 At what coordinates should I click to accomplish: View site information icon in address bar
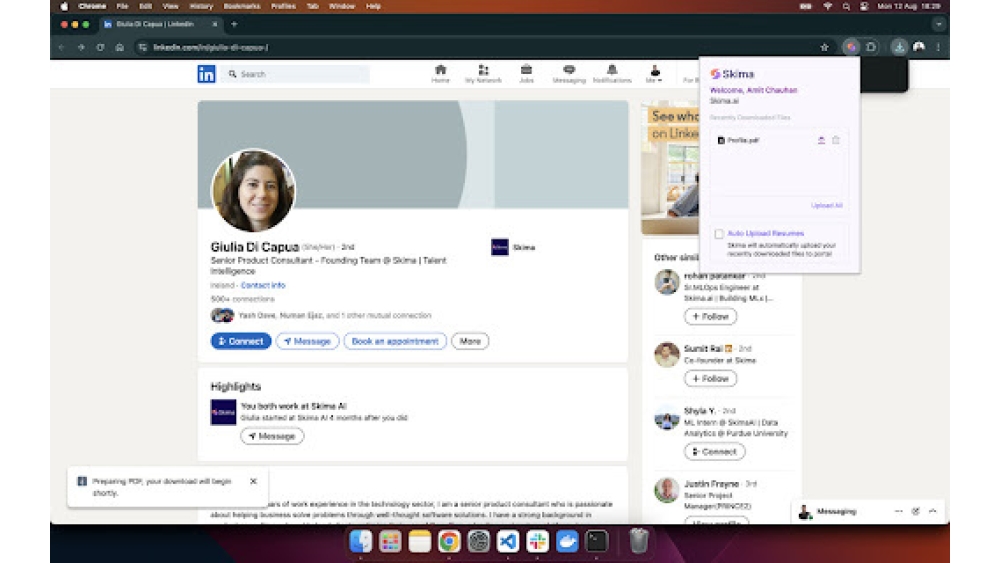tap(142, 47)
